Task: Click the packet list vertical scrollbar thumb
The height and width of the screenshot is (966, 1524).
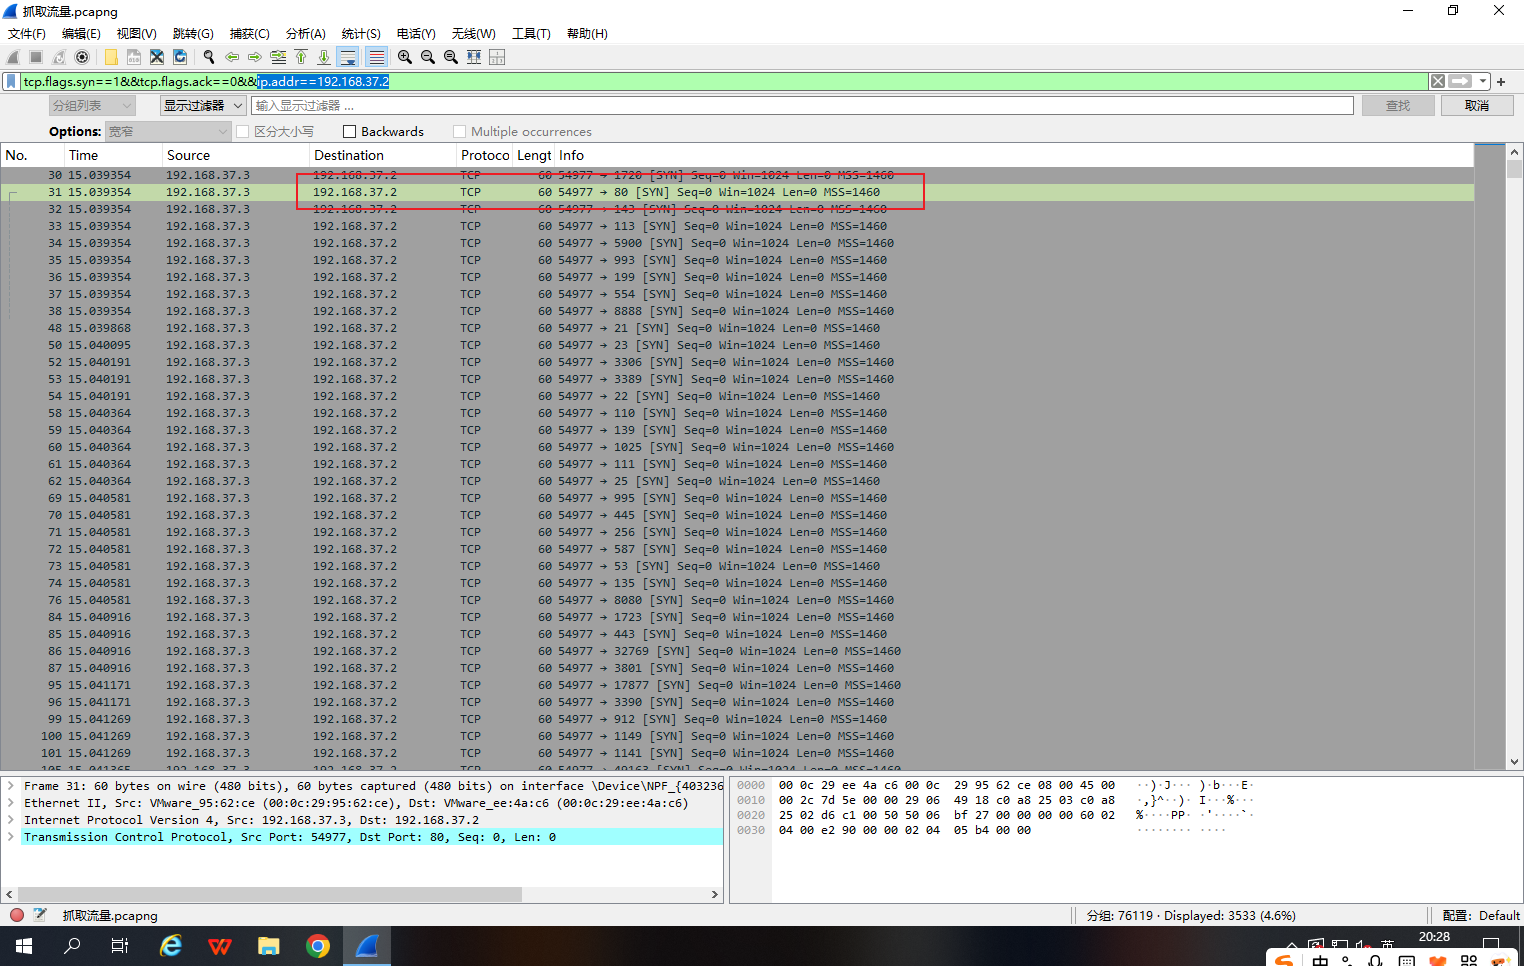Action: click(1514, 169)
